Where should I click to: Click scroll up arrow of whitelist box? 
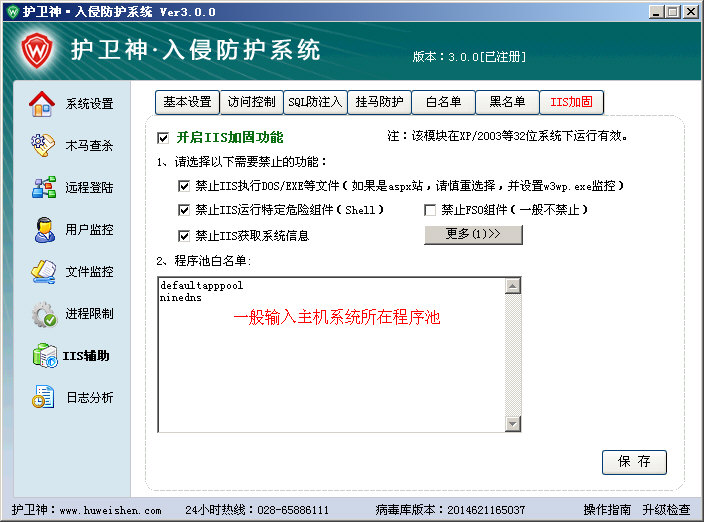[513, 286]
